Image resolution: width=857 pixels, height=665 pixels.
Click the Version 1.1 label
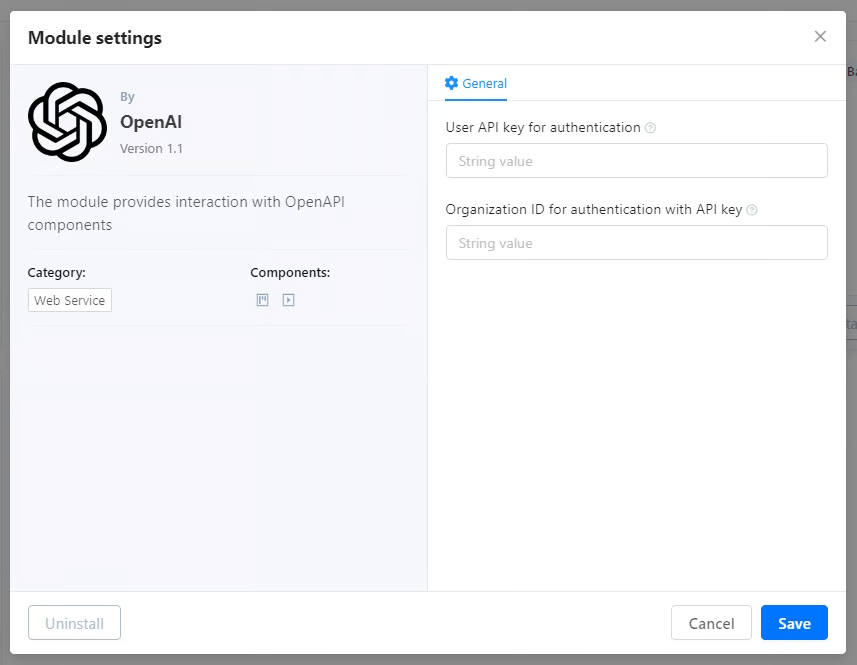pos(151,148)
